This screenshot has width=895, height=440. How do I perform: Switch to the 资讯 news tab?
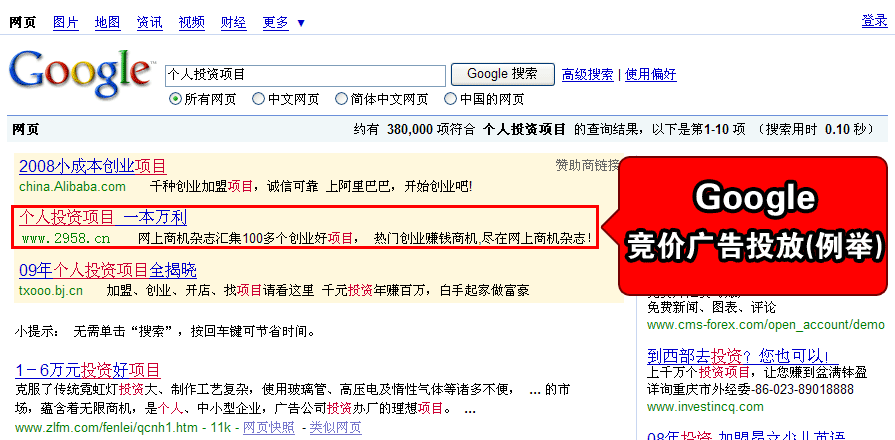[x=150, y=23]
